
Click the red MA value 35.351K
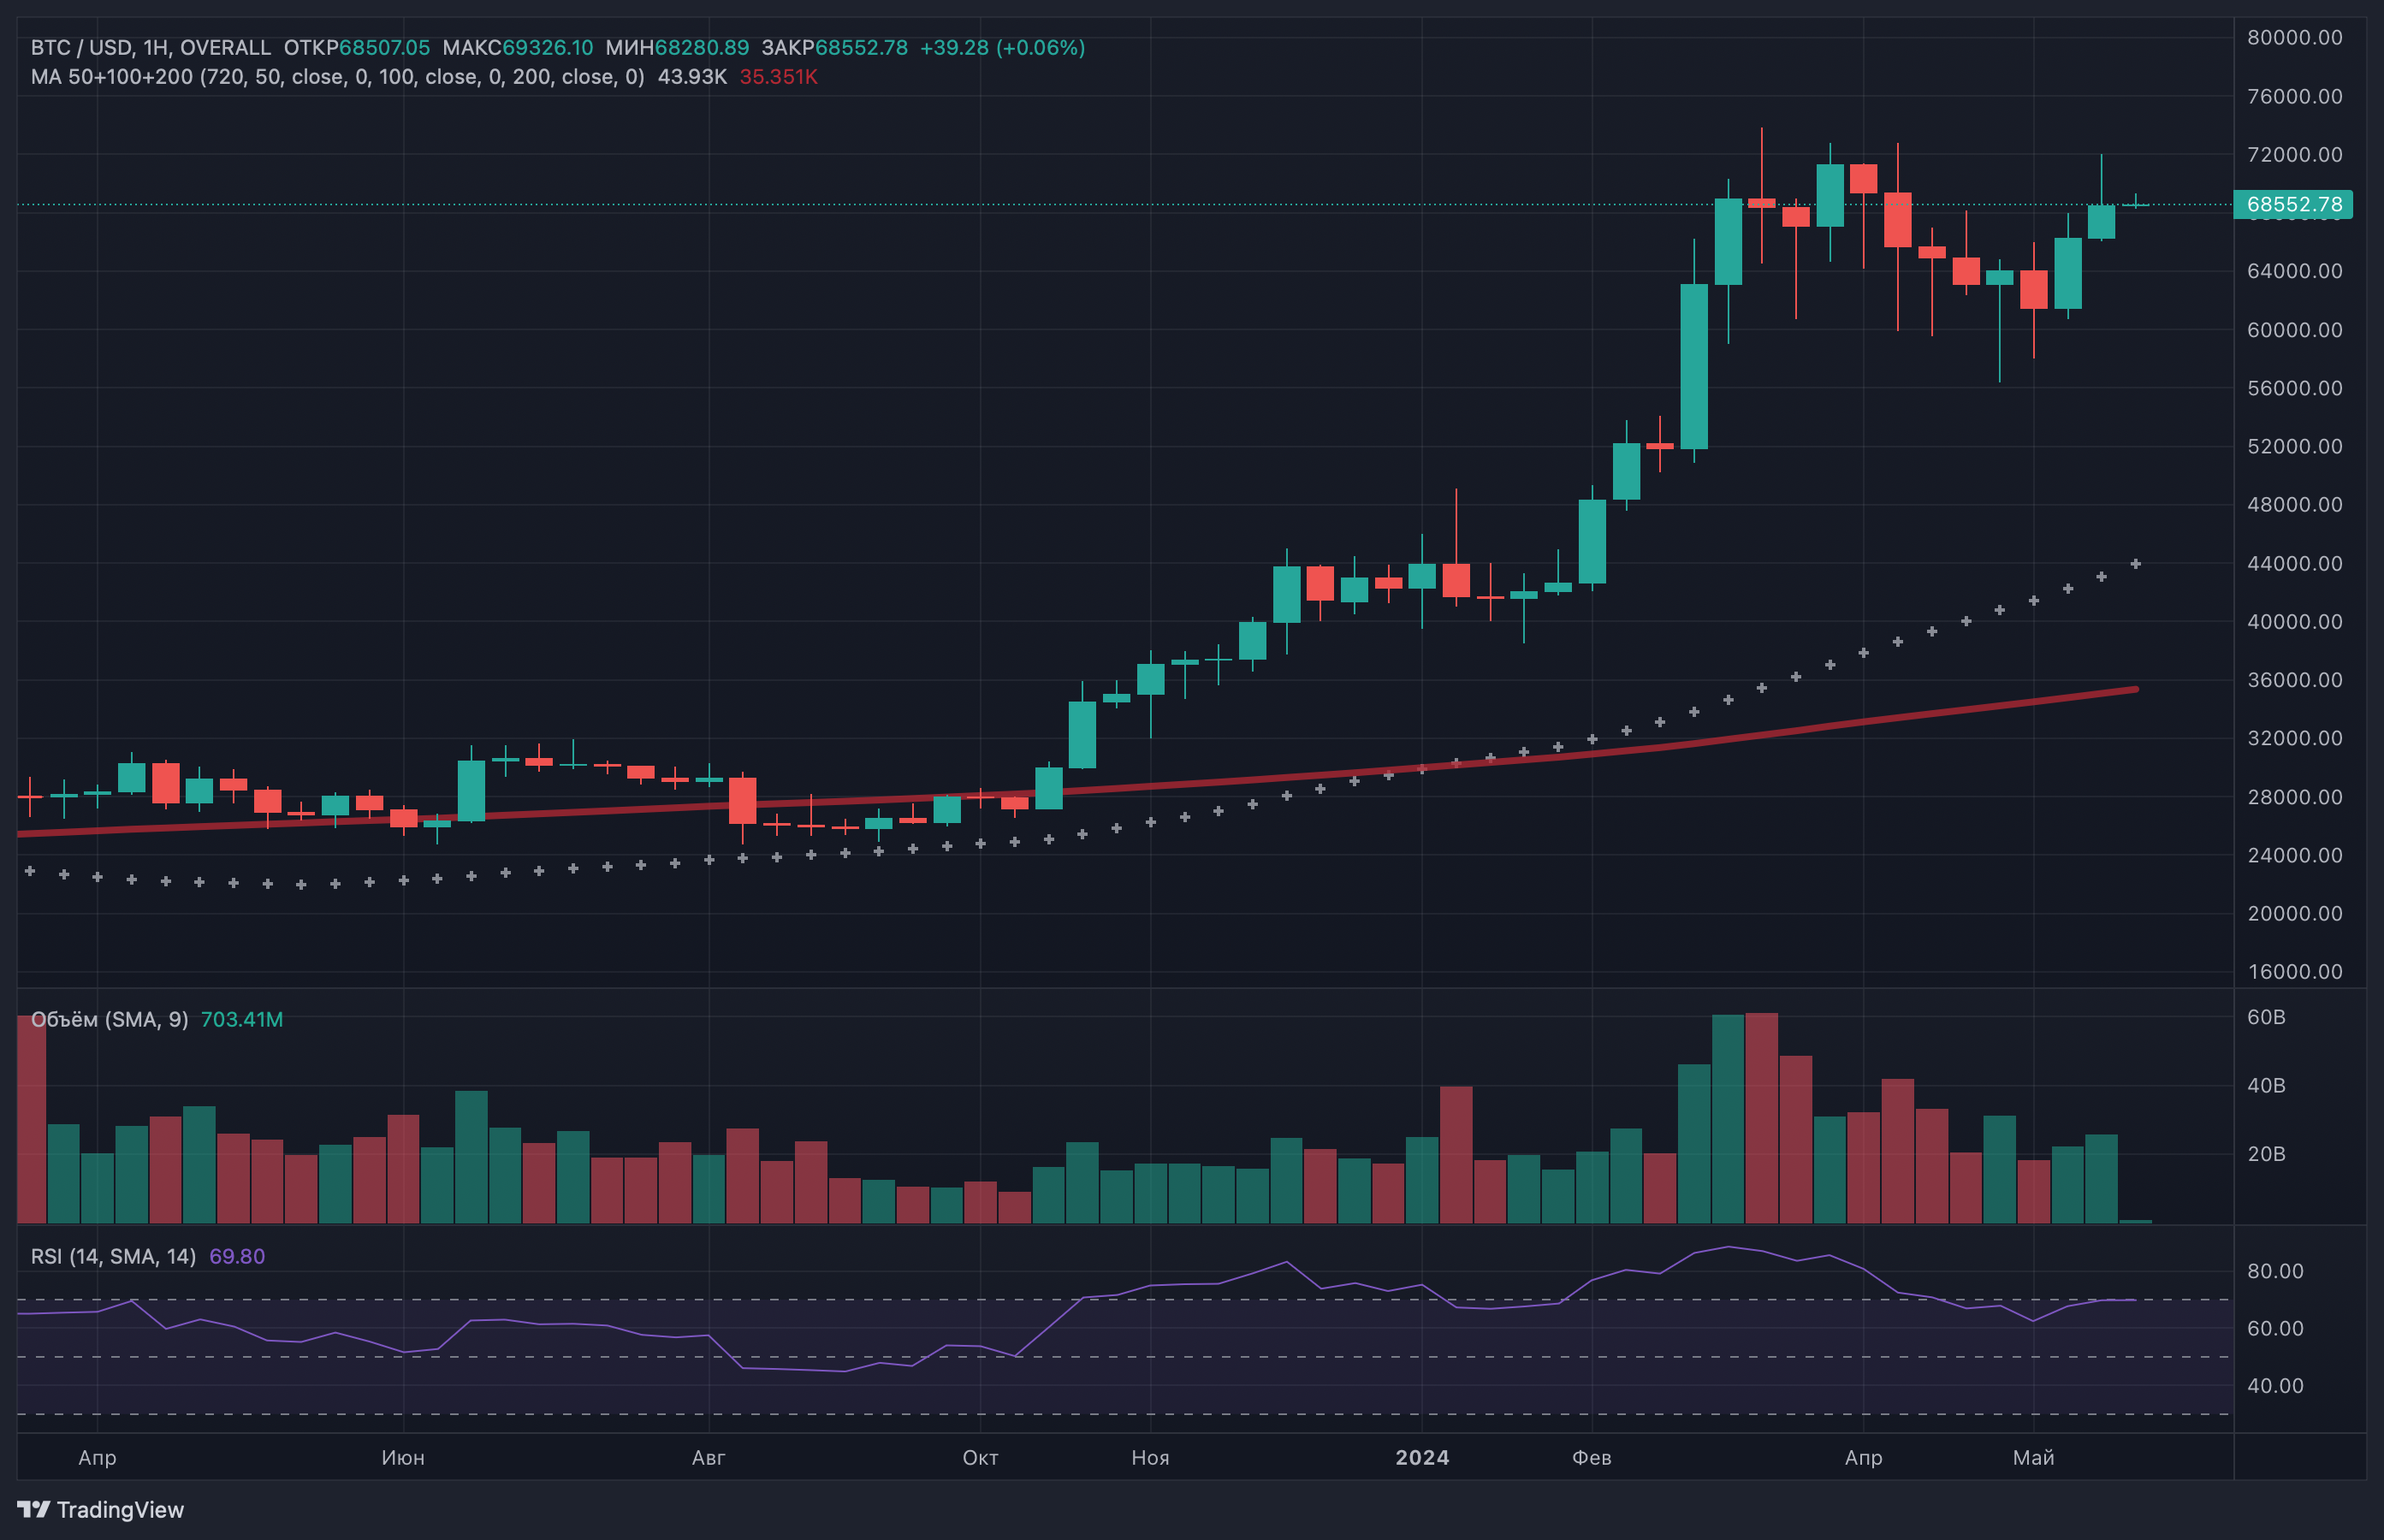pos(779,77)
